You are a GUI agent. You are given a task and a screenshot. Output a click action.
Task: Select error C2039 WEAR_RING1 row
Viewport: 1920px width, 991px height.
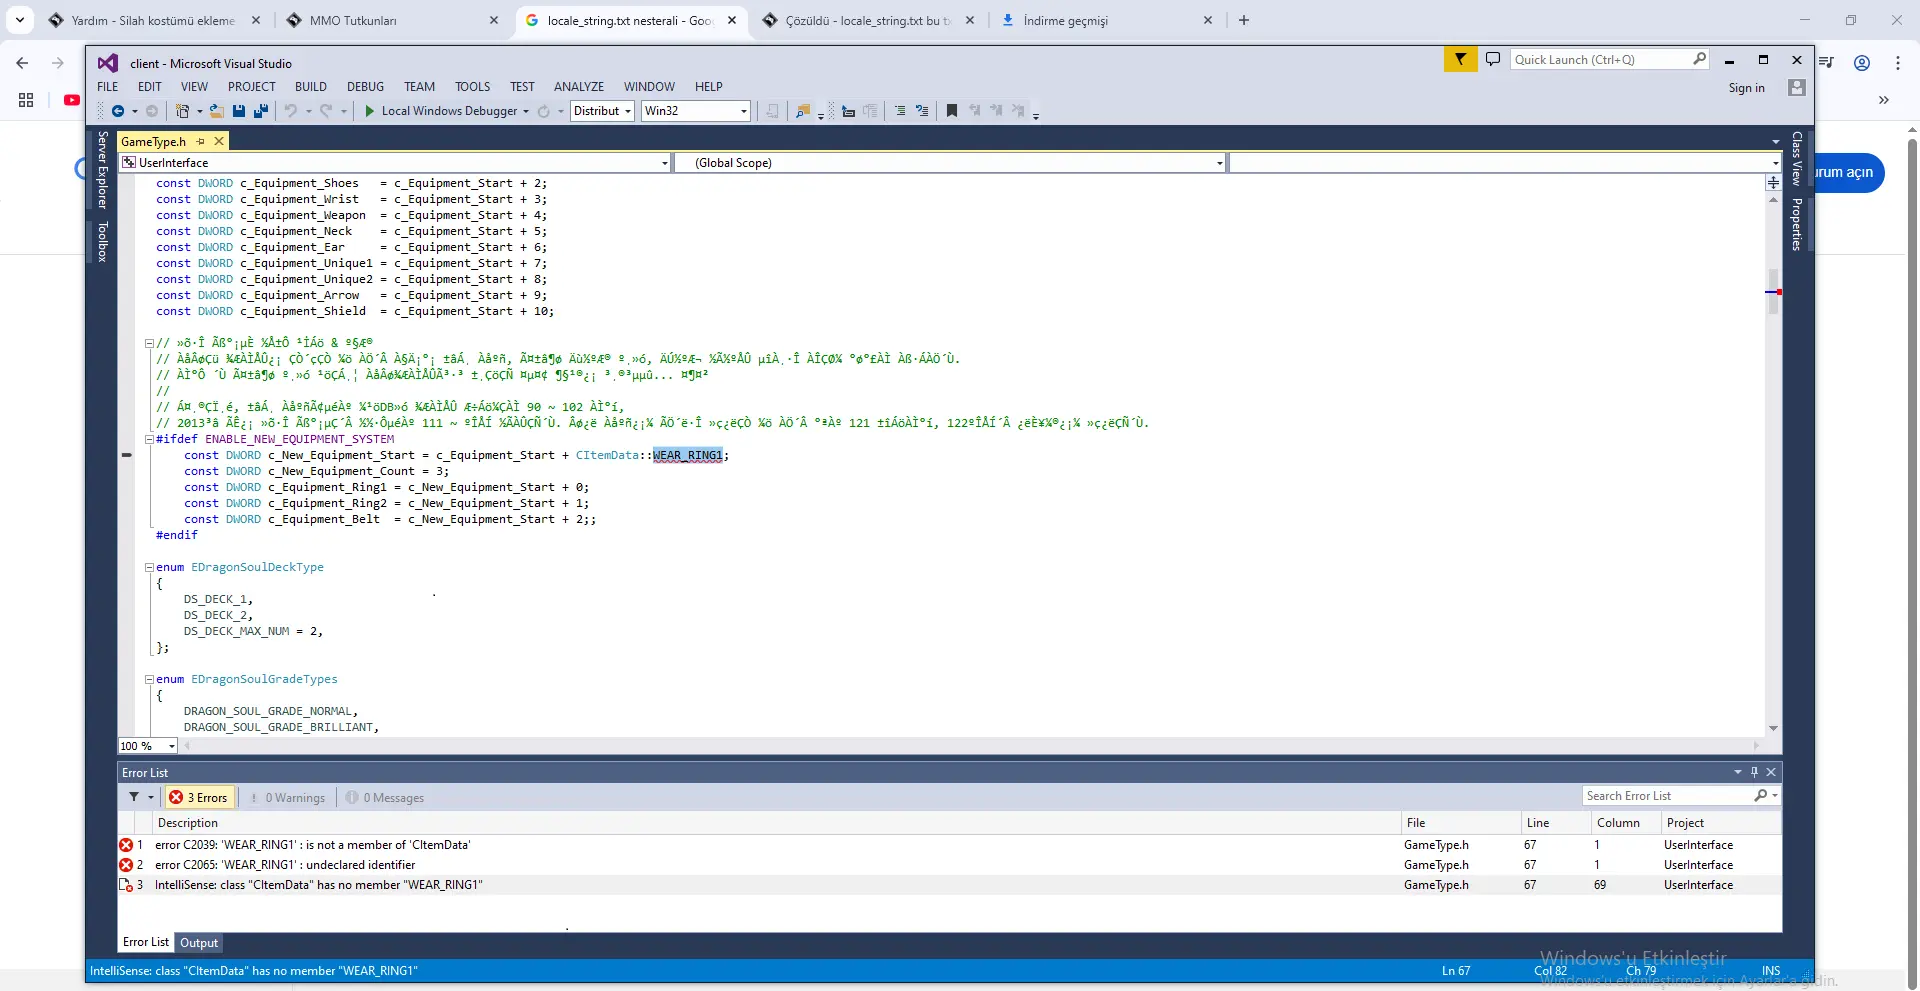tap(949, 845)
